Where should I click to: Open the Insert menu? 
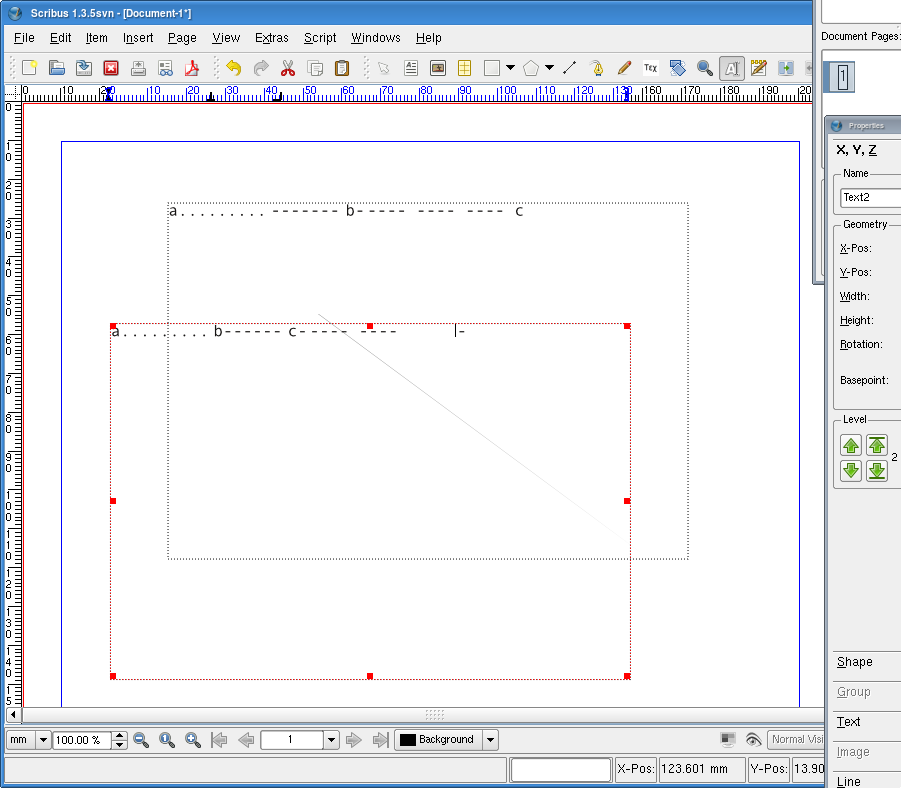(138, 38)
